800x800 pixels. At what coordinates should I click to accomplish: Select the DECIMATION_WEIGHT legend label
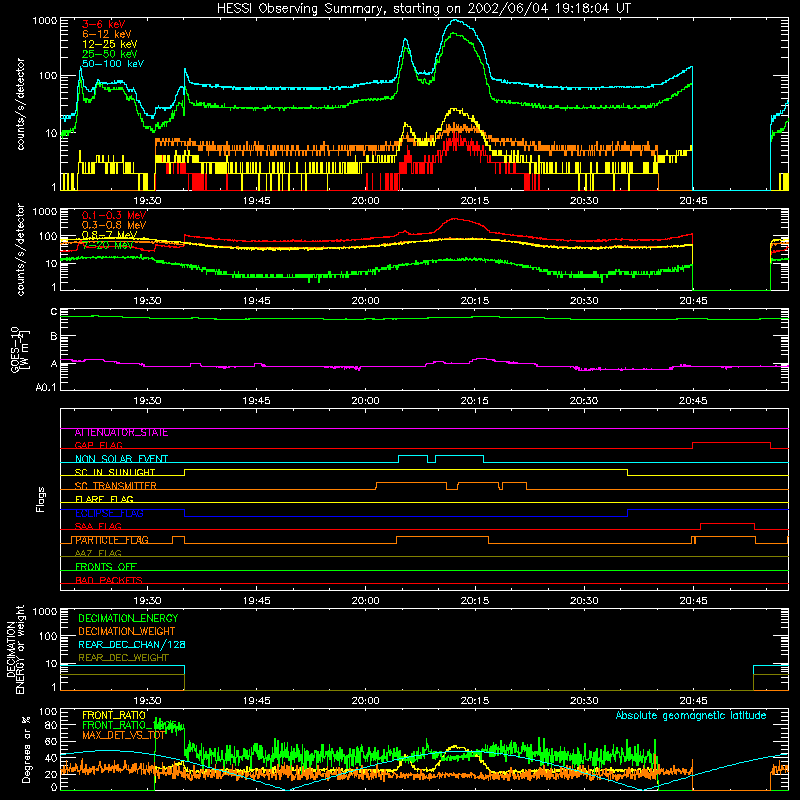click(127, 631)
